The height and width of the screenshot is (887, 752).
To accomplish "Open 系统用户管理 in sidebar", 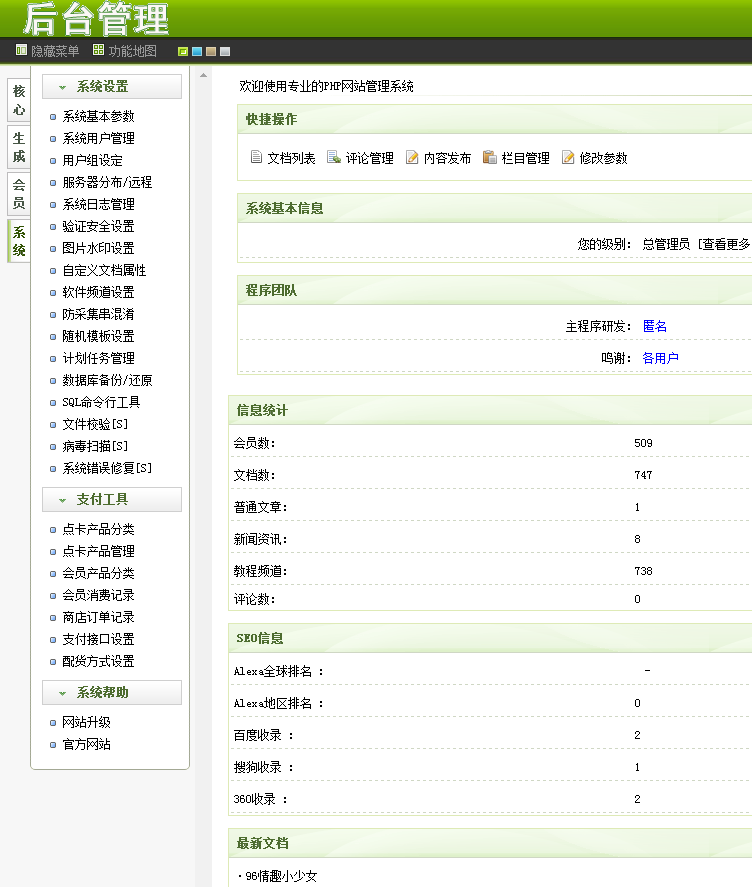I will point(98,139).
